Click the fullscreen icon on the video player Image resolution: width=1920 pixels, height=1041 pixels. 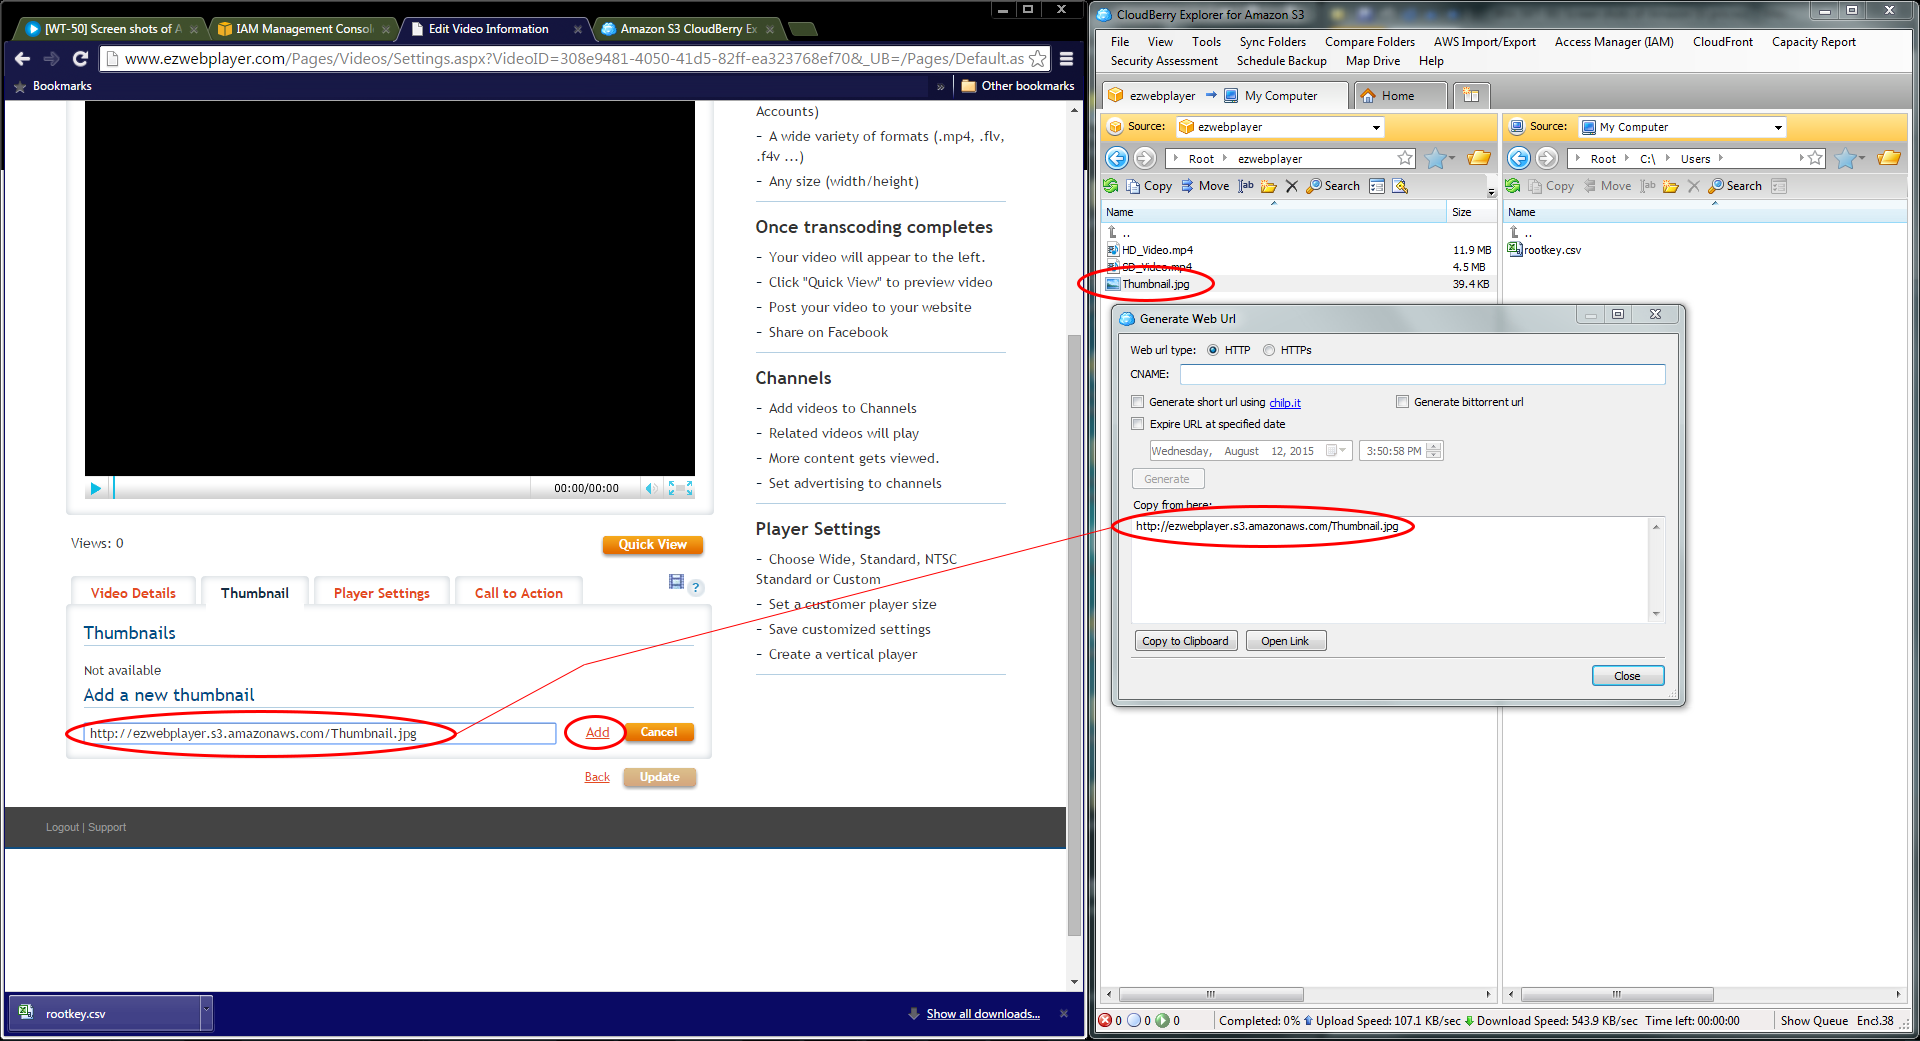681,488
